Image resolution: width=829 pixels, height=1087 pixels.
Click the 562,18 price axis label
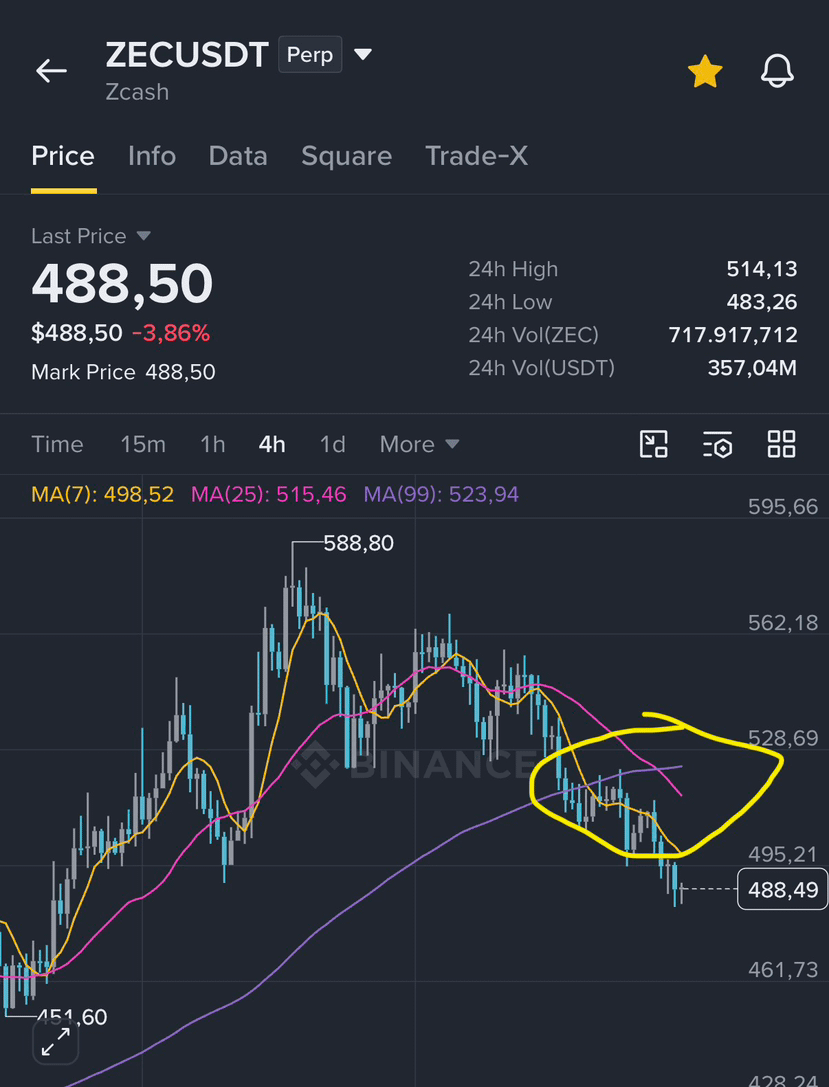783,623
